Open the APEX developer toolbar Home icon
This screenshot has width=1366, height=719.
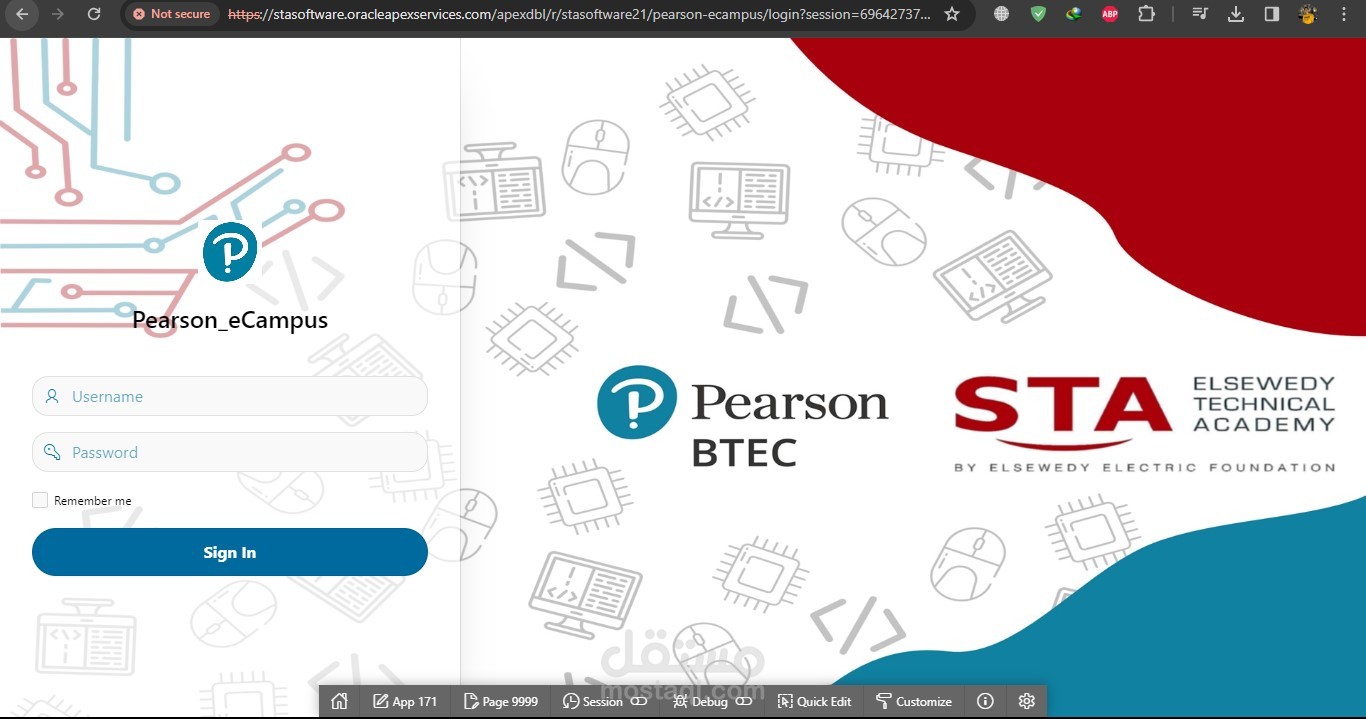pos(339,701)
